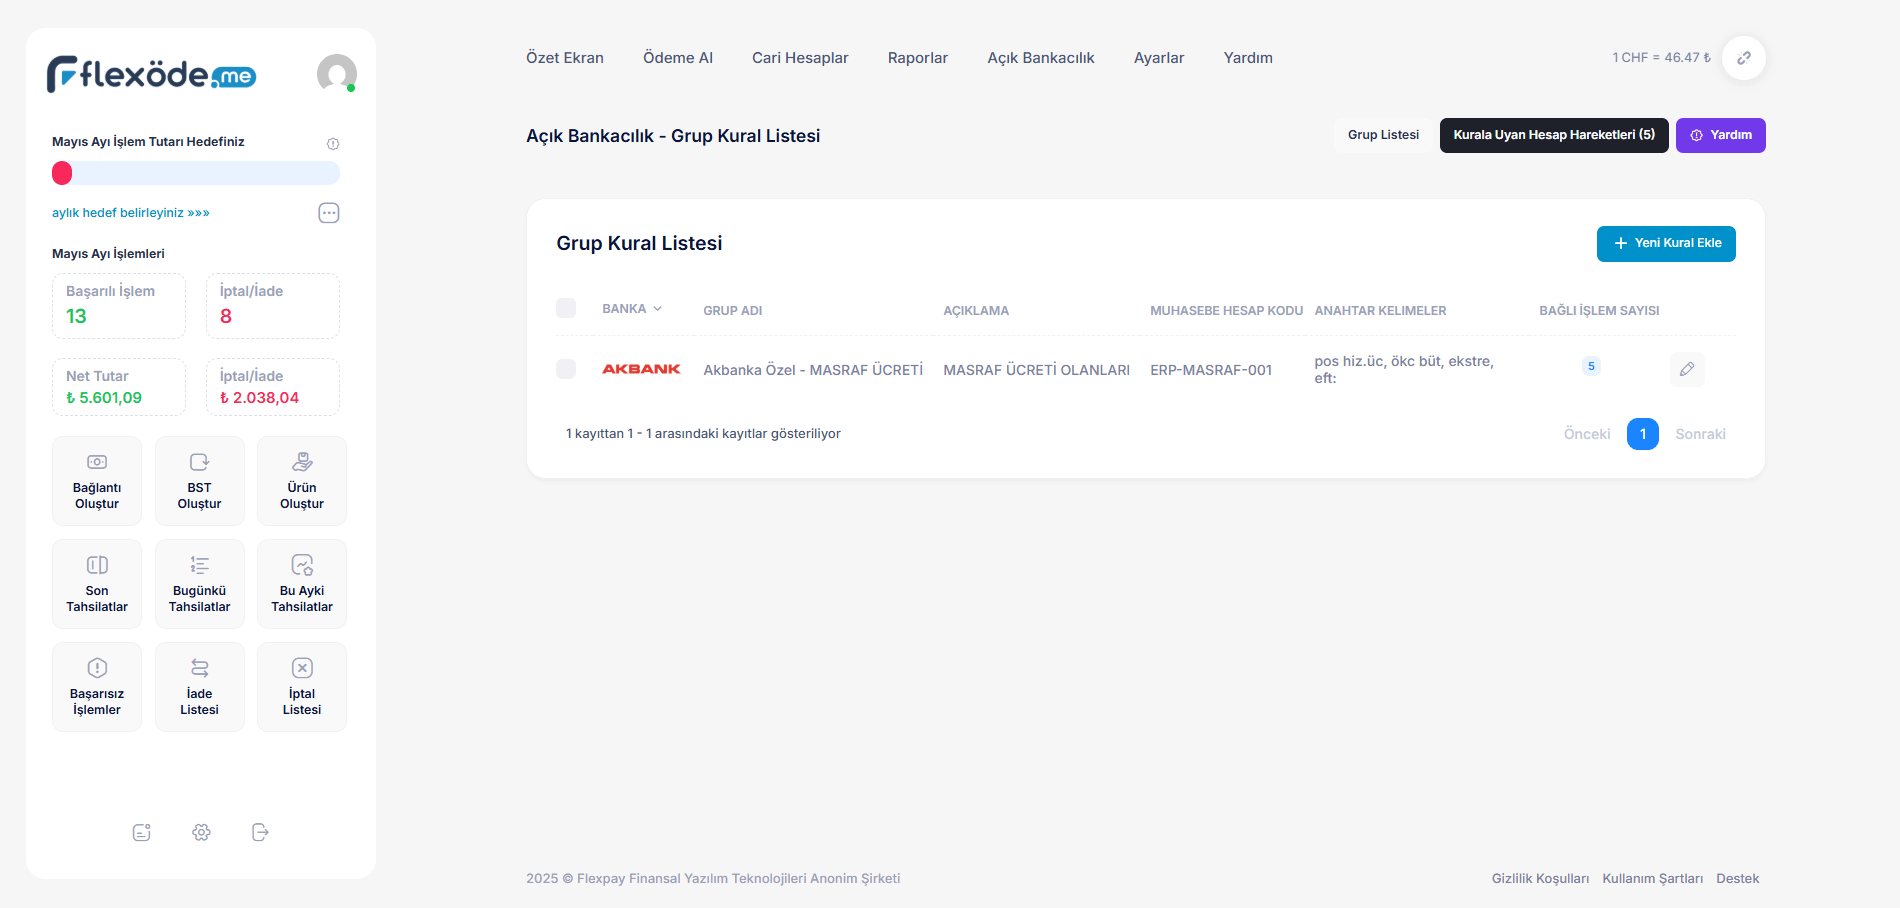Screen dimensions: 1900x908
Task: Open Destek footer link
Action: click(1738, 879)
